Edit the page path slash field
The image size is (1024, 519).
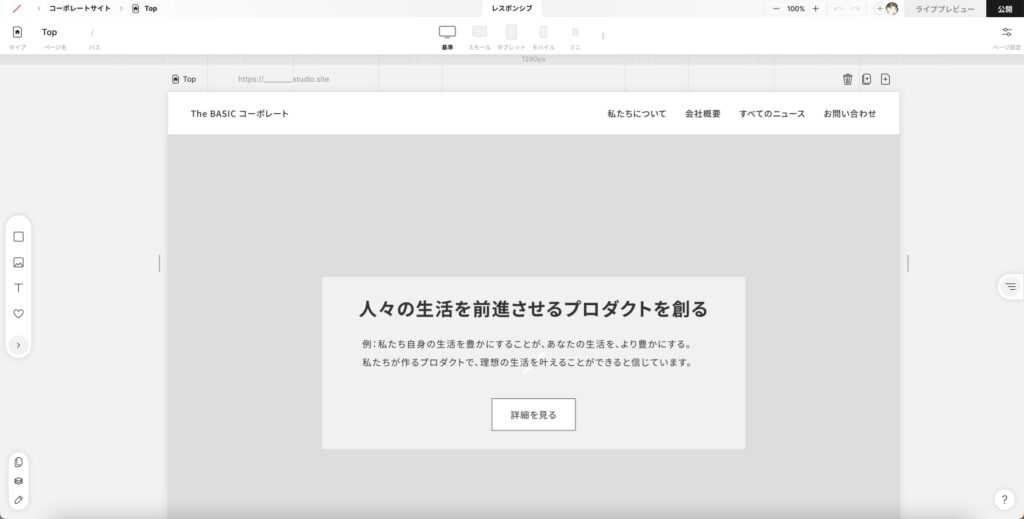[92, 32]
